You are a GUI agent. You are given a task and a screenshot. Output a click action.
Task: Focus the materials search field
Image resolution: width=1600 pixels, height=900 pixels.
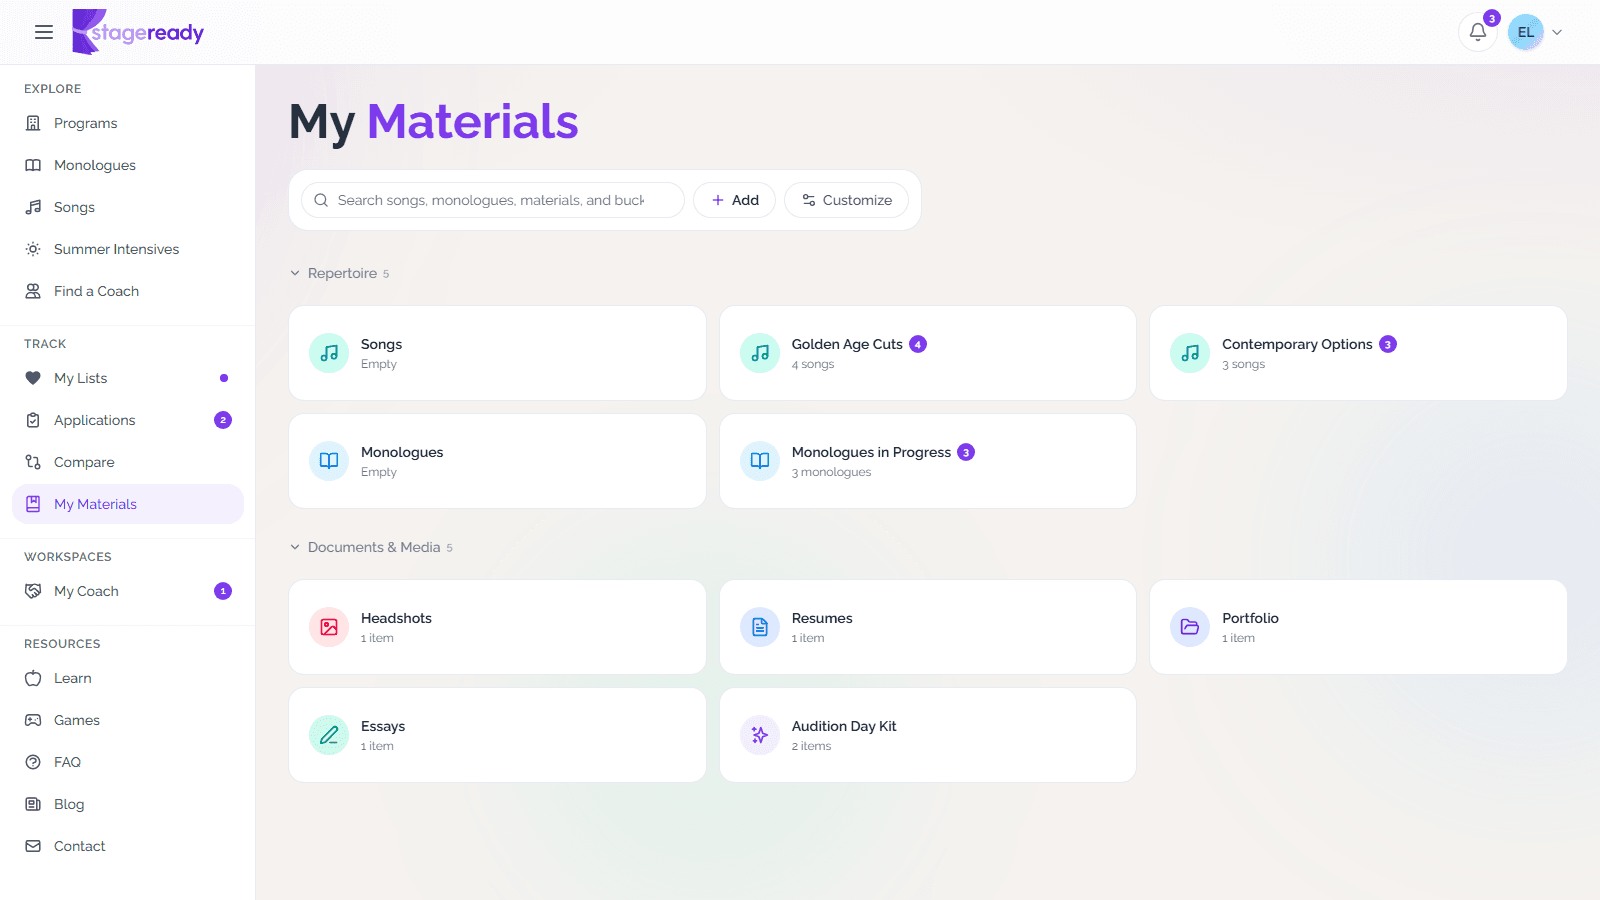493,200
